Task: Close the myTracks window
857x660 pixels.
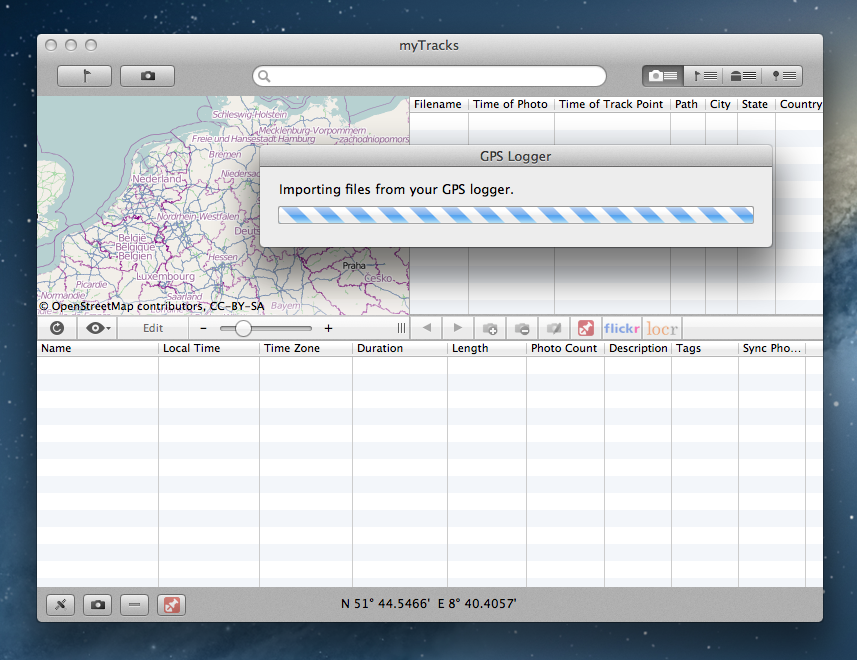Action: 51,45
